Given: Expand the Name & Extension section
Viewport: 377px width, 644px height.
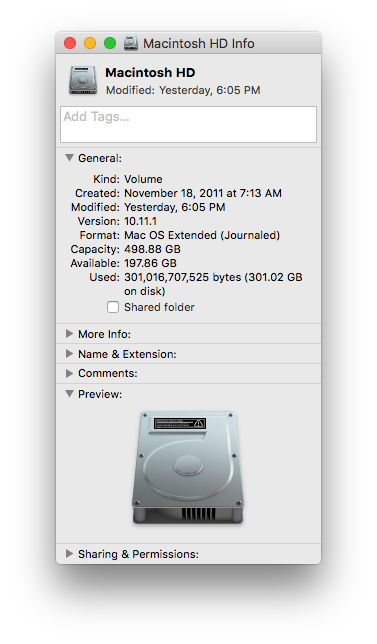Looking at the screenshot, I should [x=69, y=353].
